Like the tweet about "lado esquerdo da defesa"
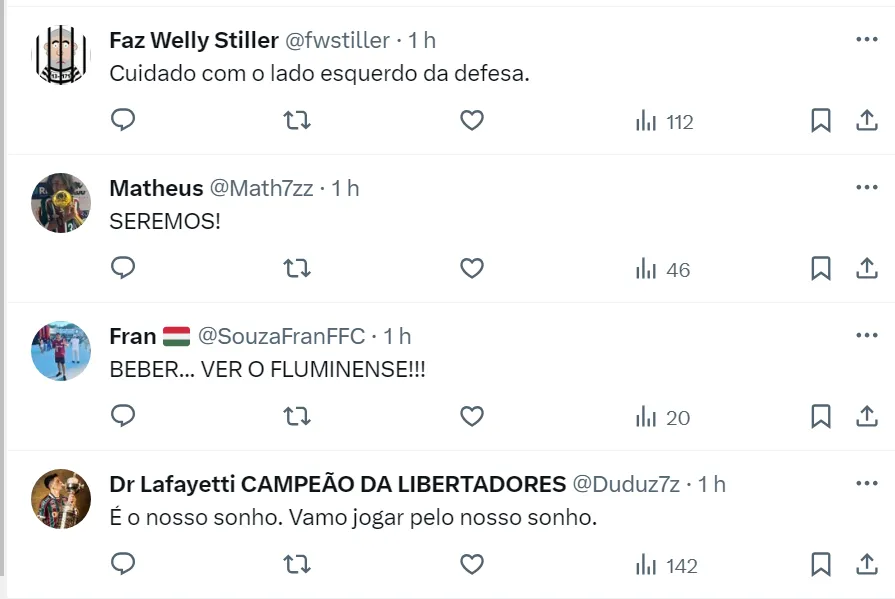The height and width of the screenshot is (599, 895). click(x=472, y=121)
